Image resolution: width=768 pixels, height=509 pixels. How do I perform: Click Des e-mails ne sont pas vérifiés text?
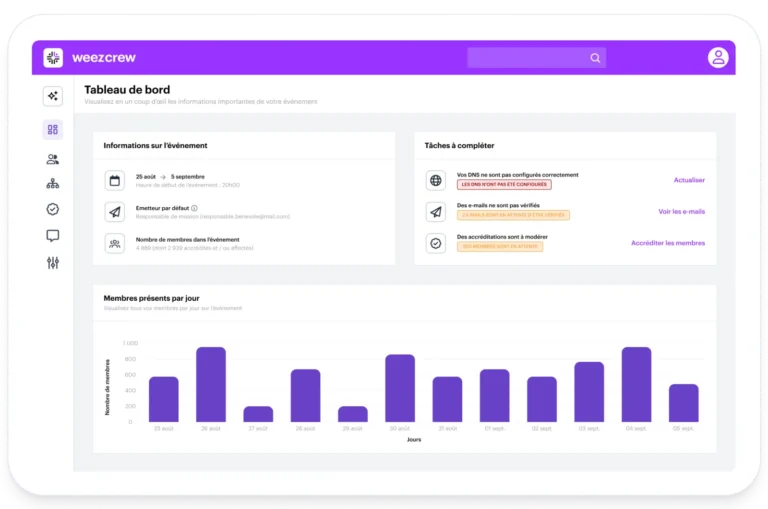[x=498, y=206]
